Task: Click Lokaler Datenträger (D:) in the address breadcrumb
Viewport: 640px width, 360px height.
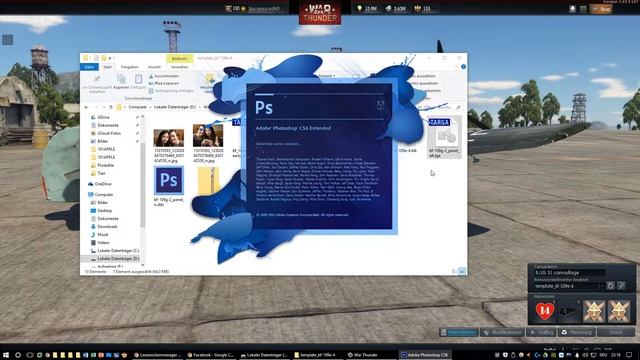Action: pyautogui.click(x=175, y=107)
